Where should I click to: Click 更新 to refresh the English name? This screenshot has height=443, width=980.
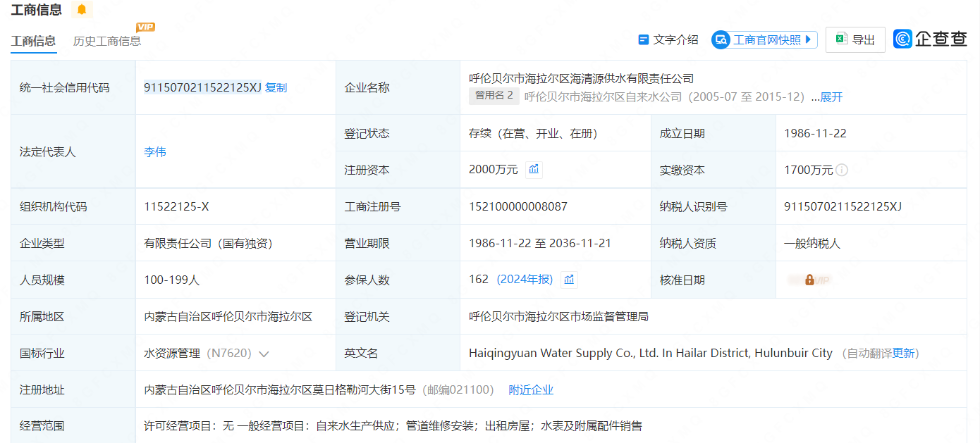pos(905,353)
